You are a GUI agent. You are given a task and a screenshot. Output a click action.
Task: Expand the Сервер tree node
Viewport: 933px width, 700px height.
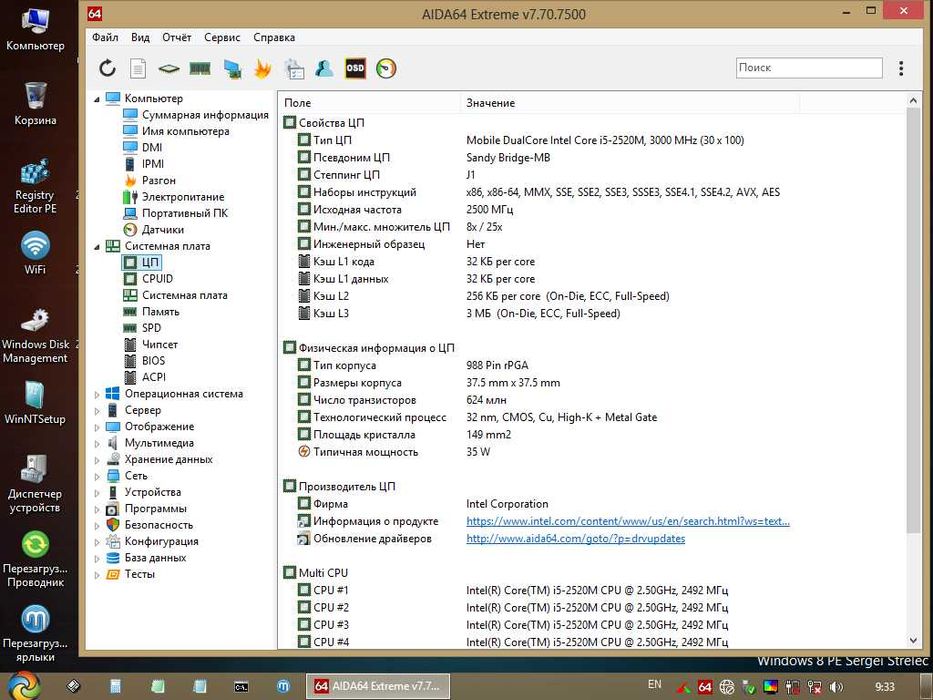[x=97, y=411]
